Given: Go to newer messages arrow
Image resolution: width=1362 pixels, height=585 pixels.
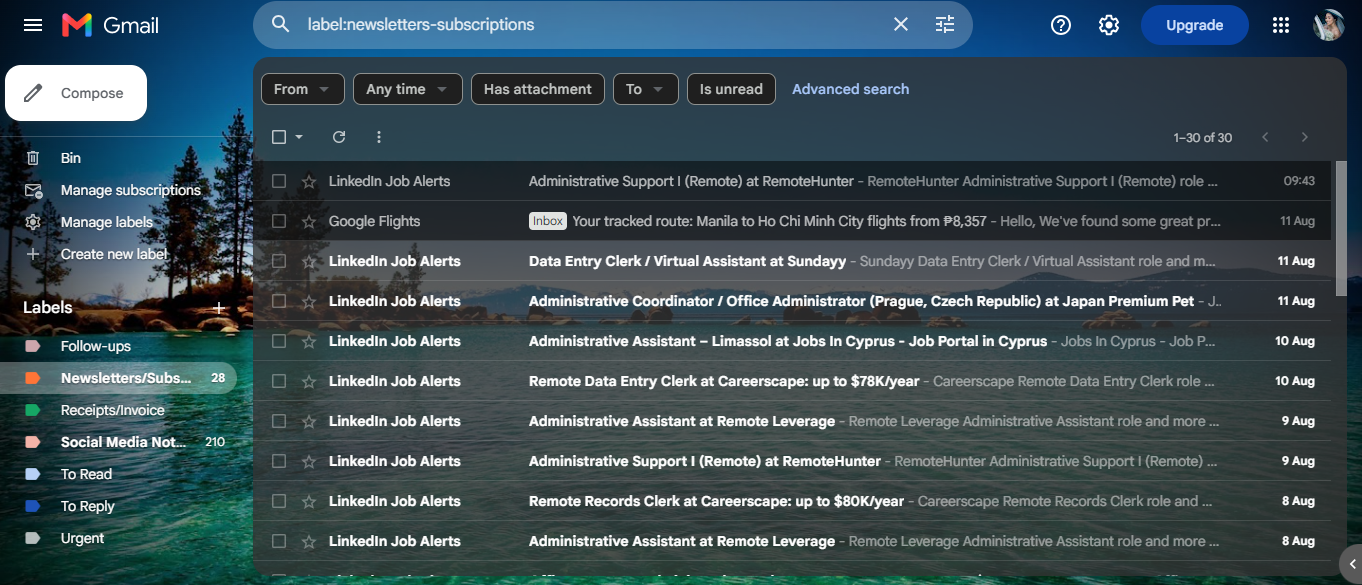Looking at the screenshot, I should pos(1265,137).
